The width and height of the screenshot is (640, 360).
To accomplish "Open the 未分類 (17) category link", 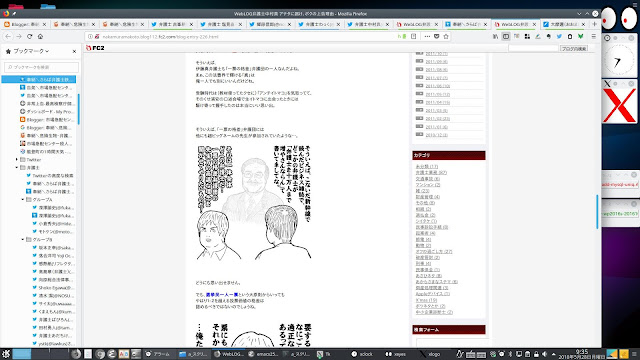I will [x=427, y=167].
